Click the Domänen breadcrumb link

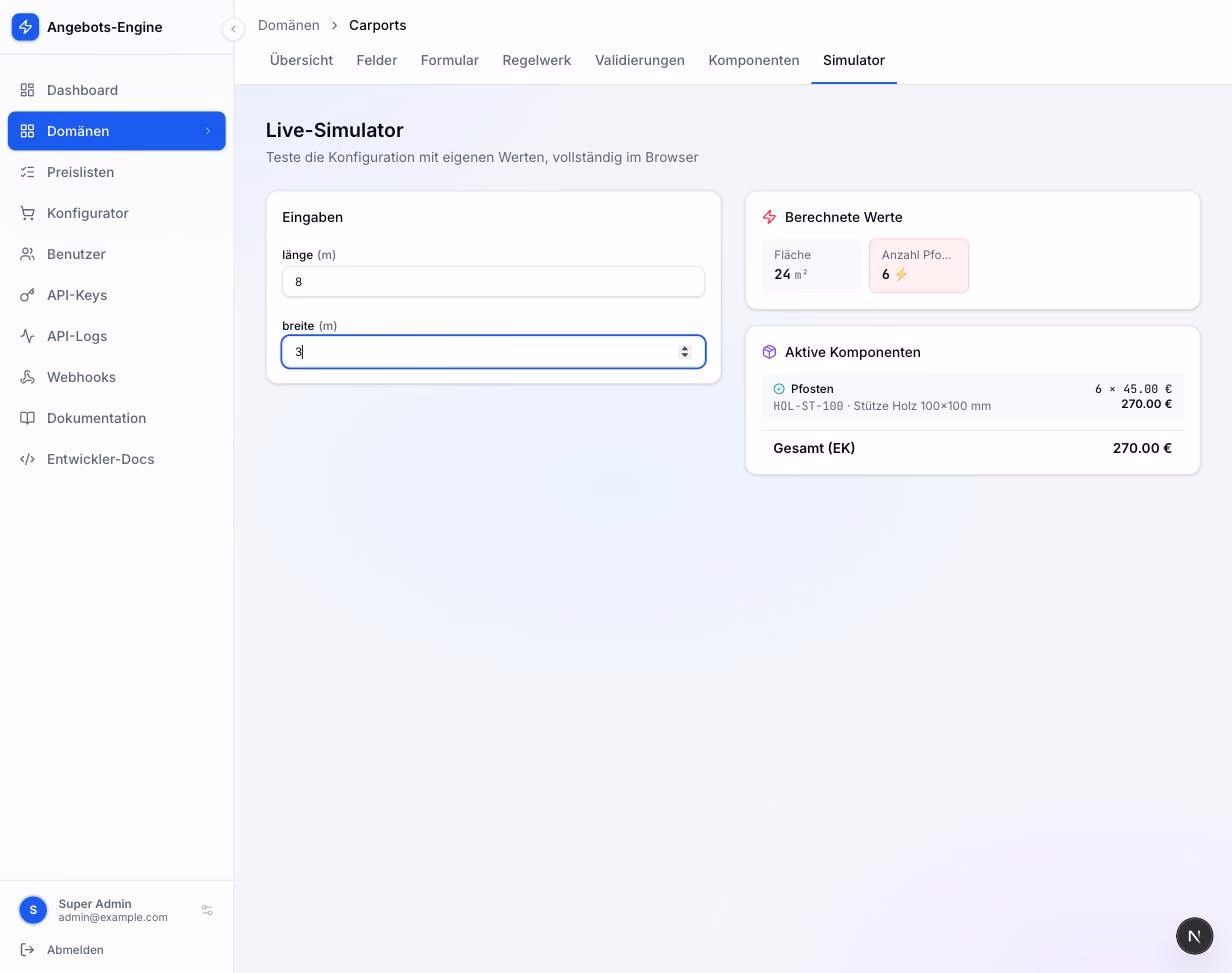point(289,25)
